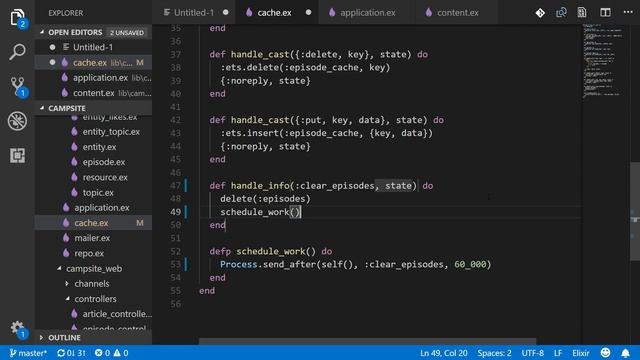Screen dimensions: 640x360
Task: Open the More Actions ellipsis menu
Action: [628, 12]
